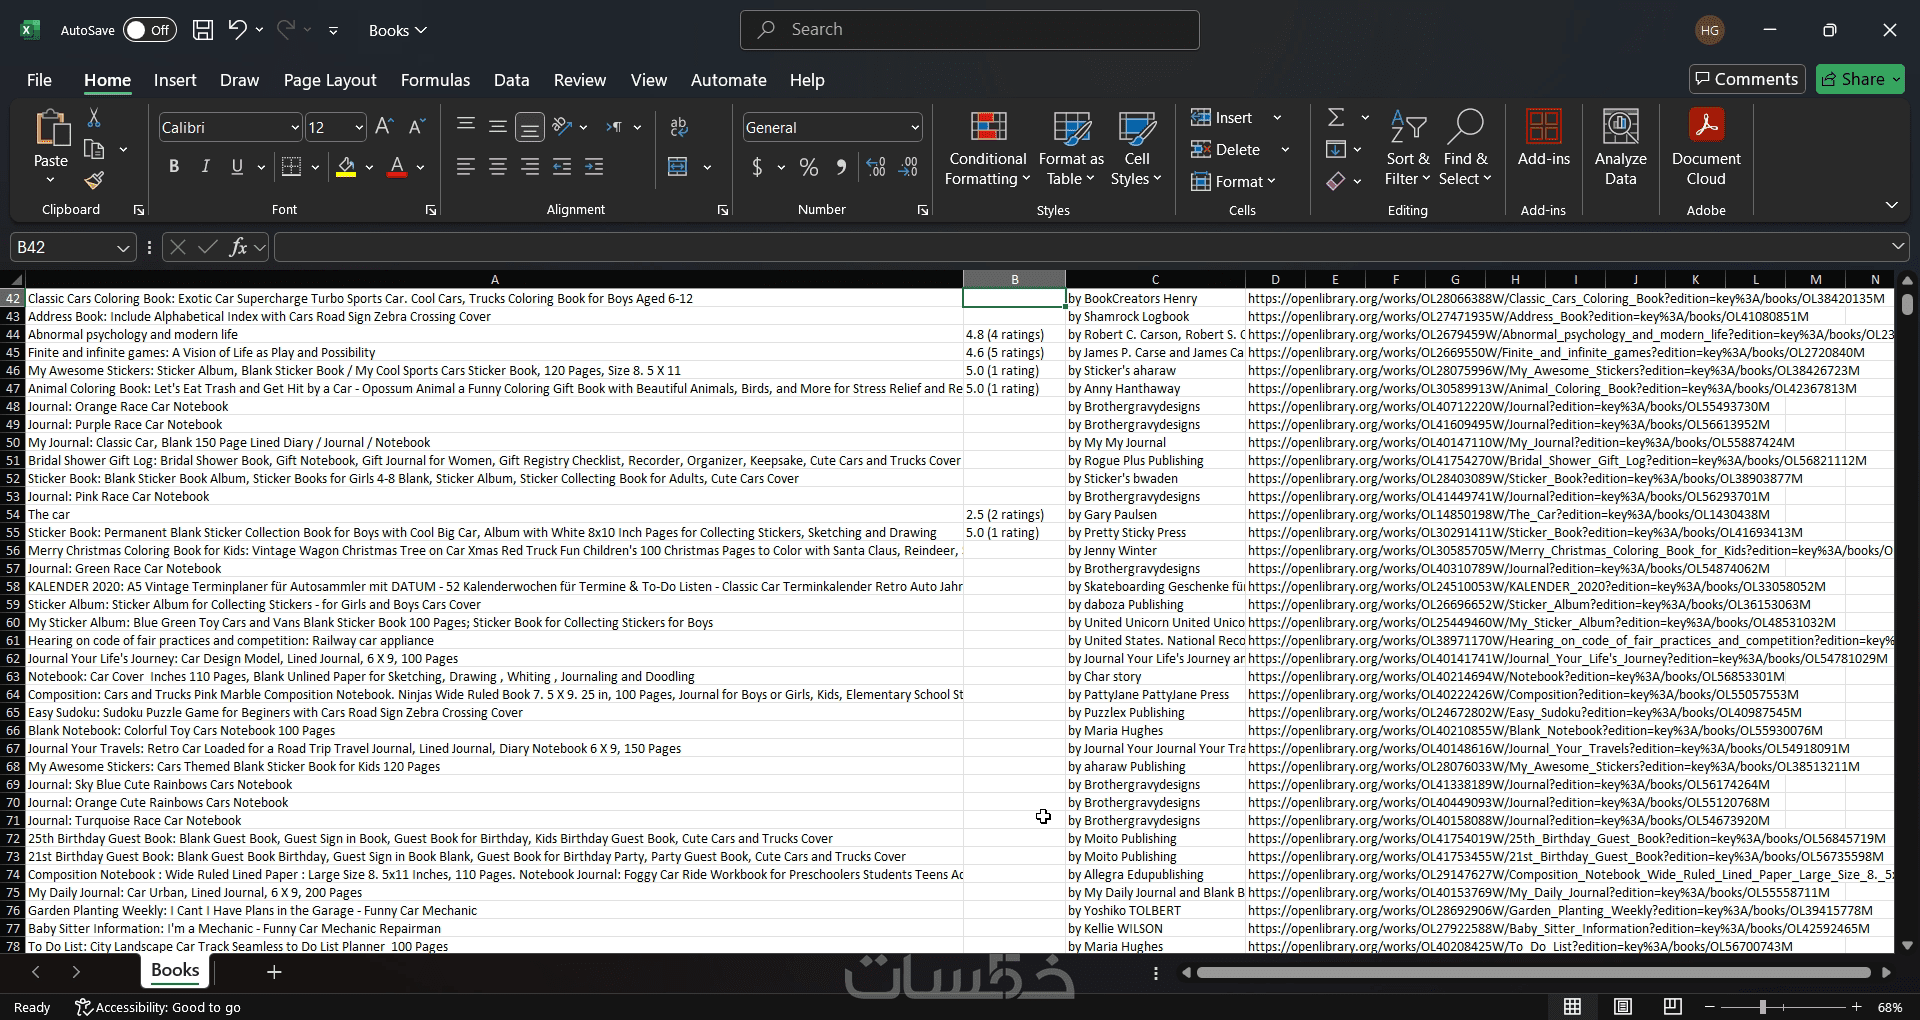The image size is (1920, 1020).
Task: Click the Wrap Text icon
Action: (x=679, y=127)
